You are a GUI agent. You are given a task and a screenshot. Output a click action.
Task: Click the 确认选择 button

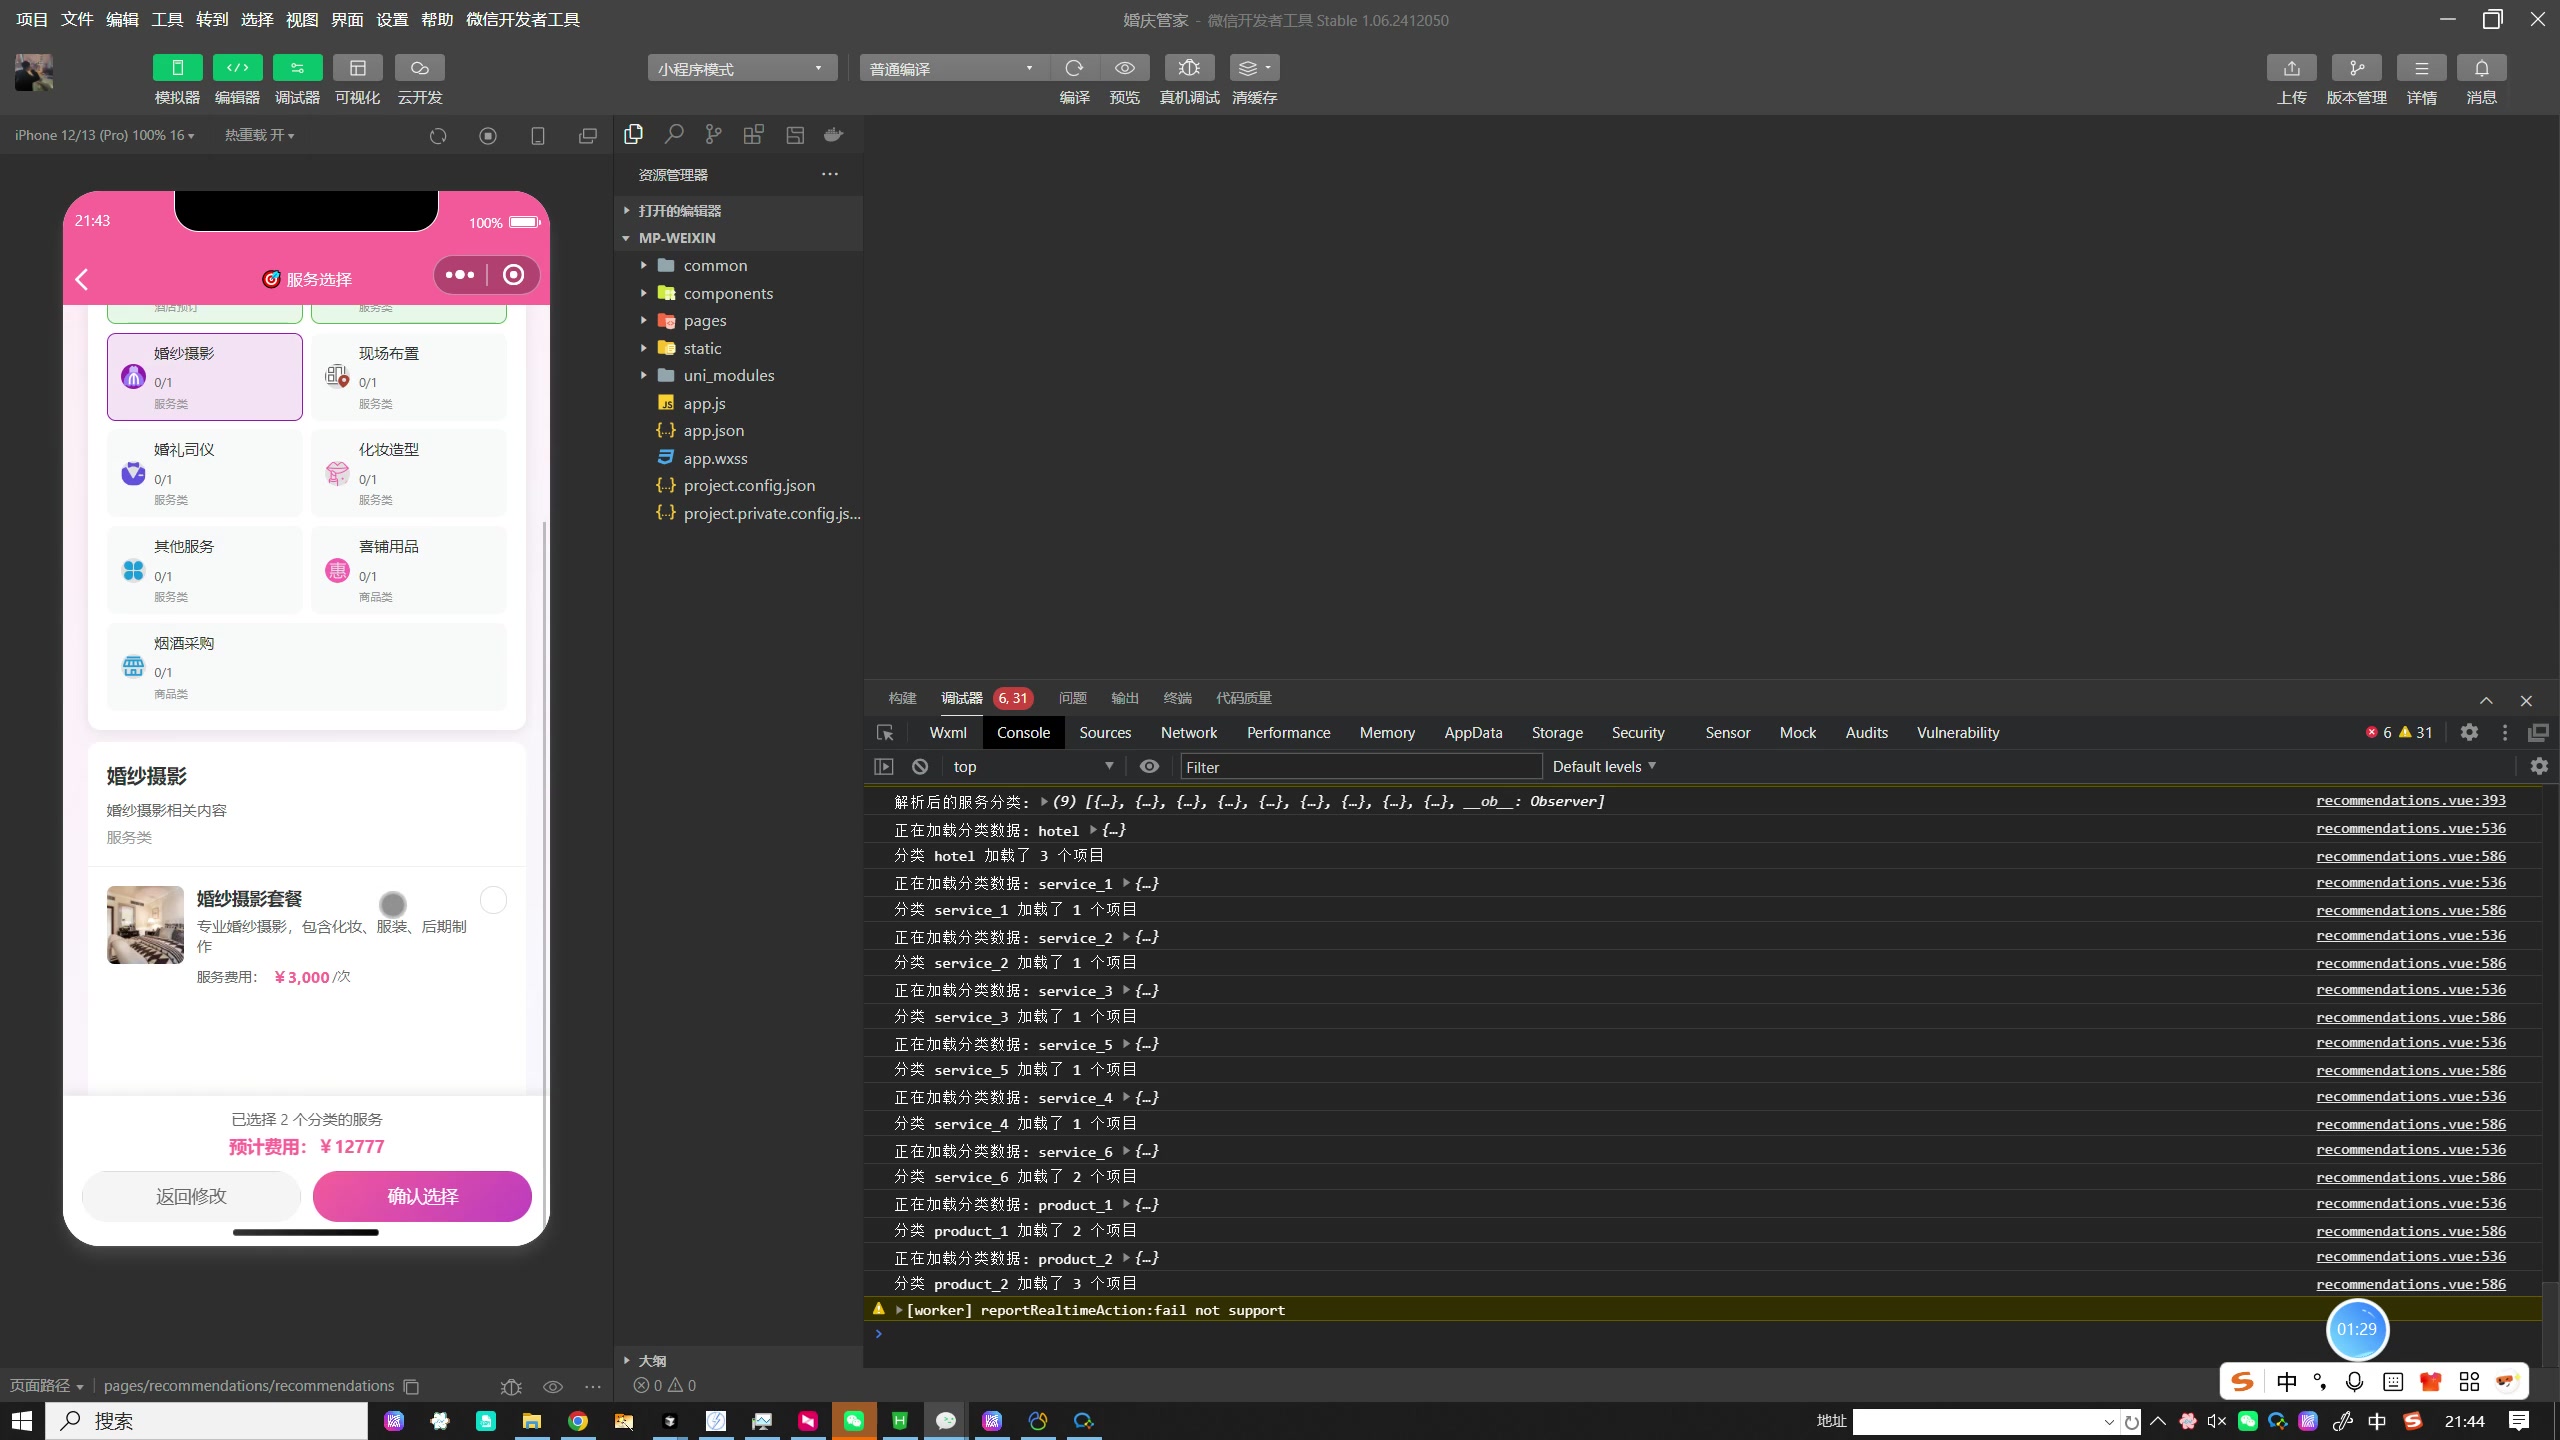(x=422, y=1196)
